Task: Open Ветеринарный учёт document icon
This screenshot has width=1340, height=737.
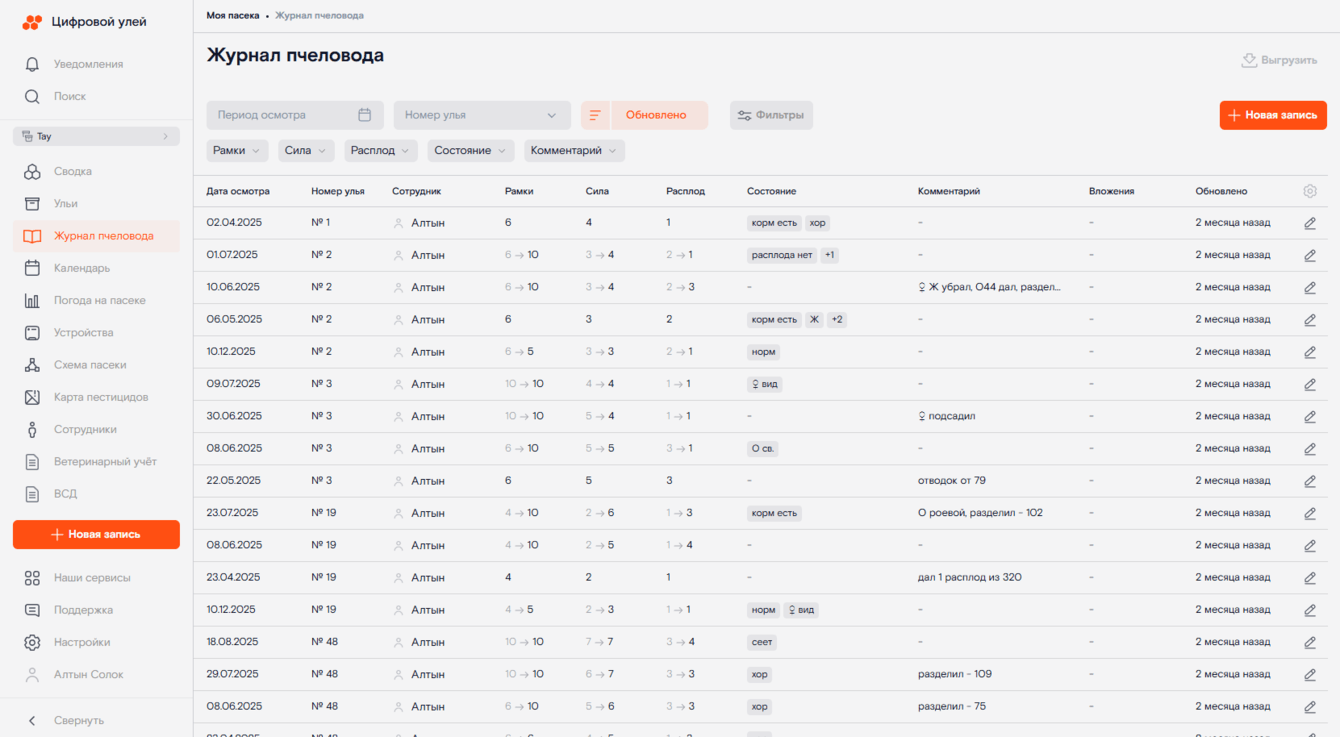Action: pyautogui.click(x=32, y=462)
